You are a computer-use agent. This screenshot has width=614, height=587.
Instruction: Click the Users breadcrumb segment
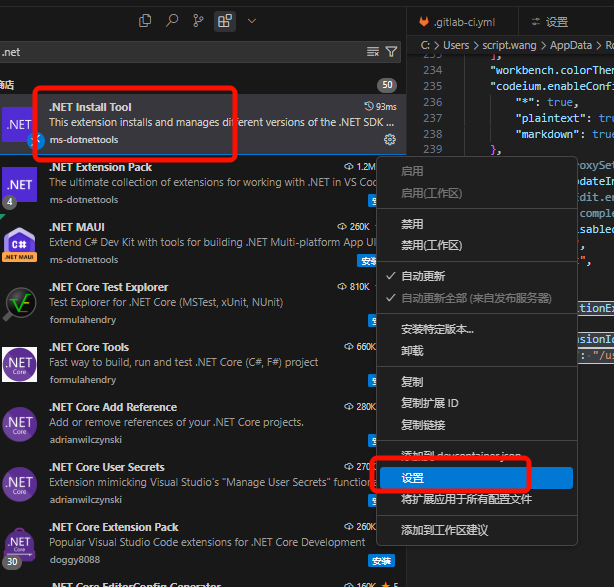[x=456, y=45]
